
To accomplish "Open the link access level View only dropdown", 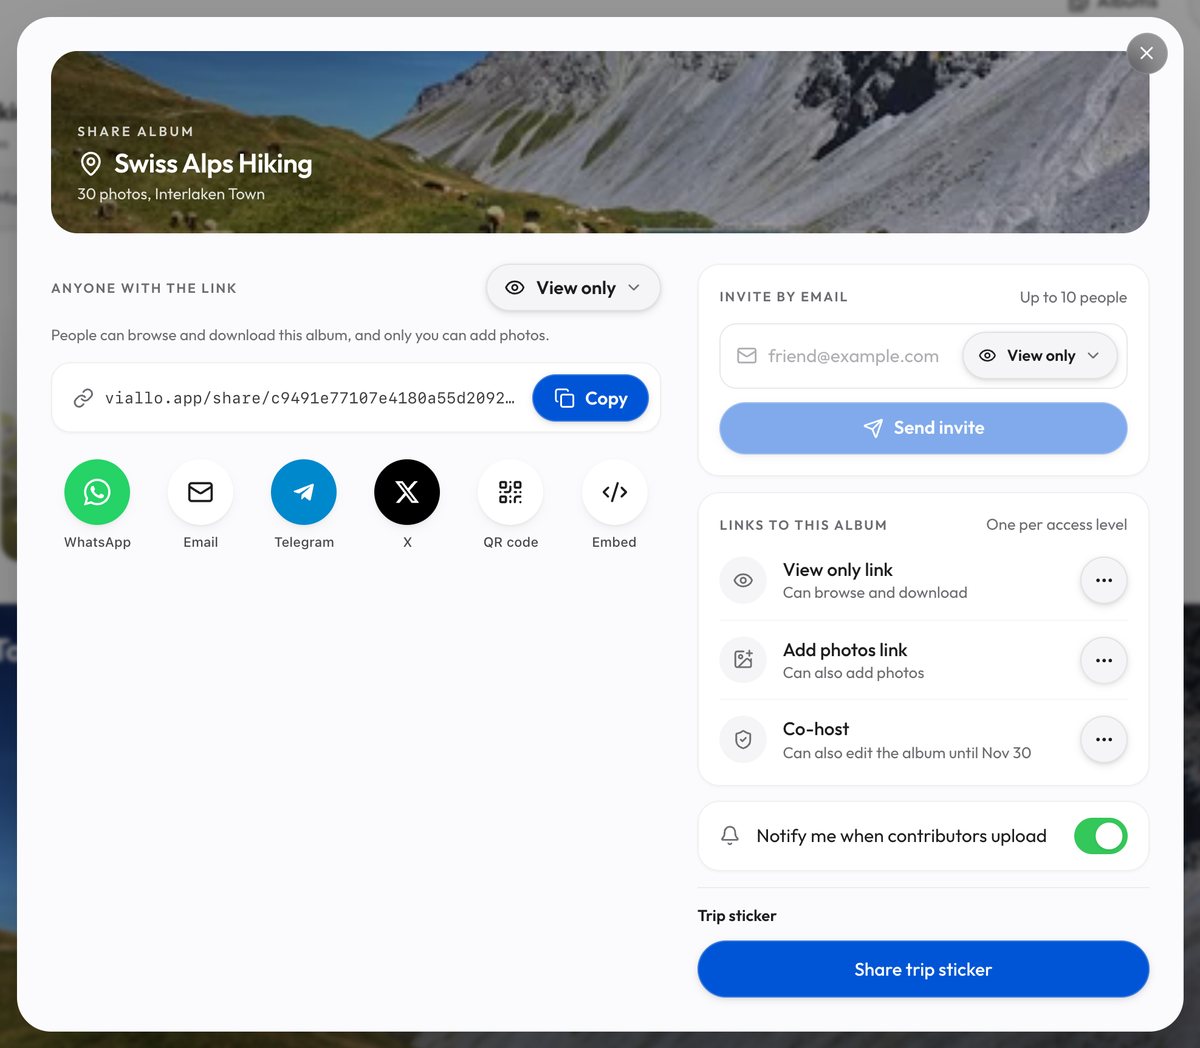I will [573, 288].
